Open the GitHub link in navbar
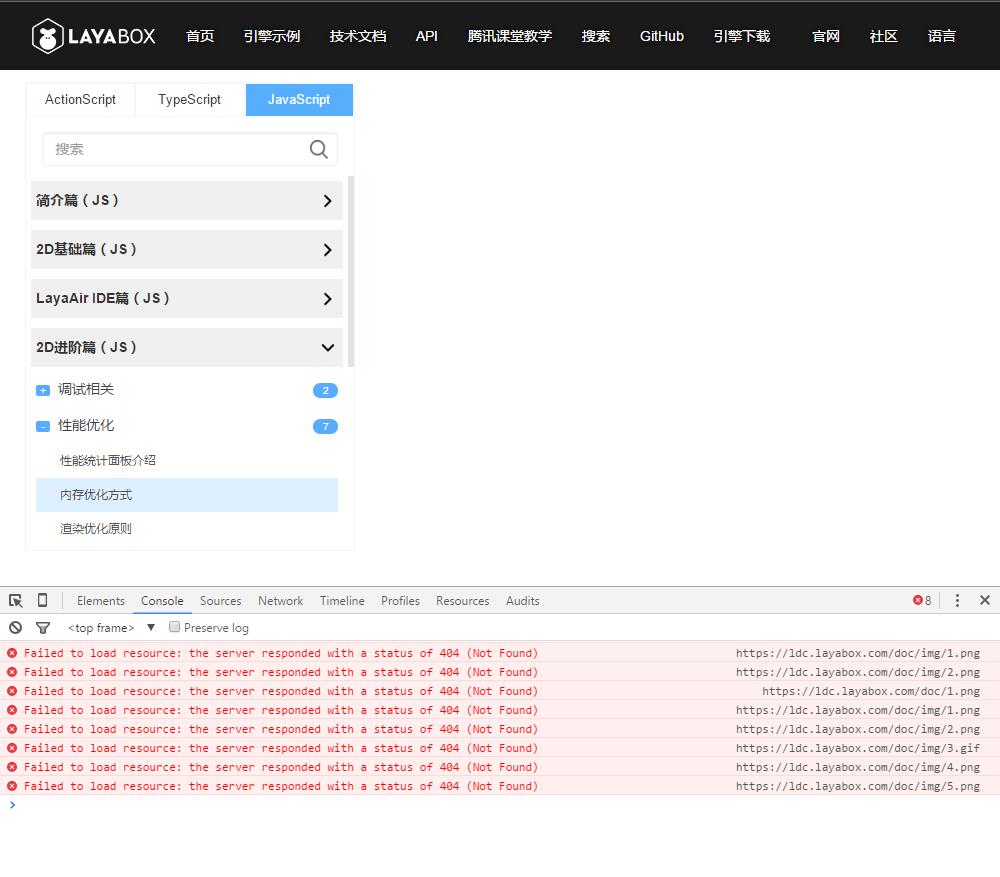Image resolution: width=1000 pixels, height=877 pixels. click(x=661, y=36)
